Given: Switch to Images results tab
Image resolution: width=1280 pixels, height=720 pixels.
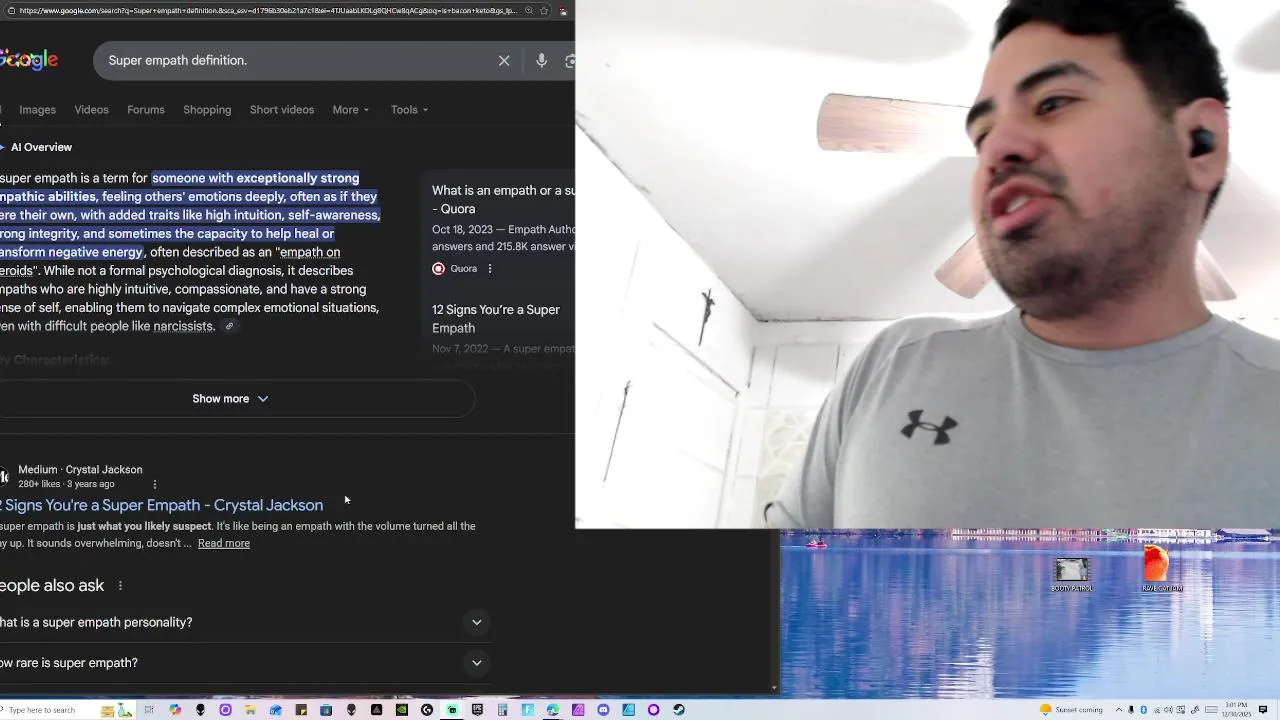Looking at the screenshot, I should coord(37,110).
